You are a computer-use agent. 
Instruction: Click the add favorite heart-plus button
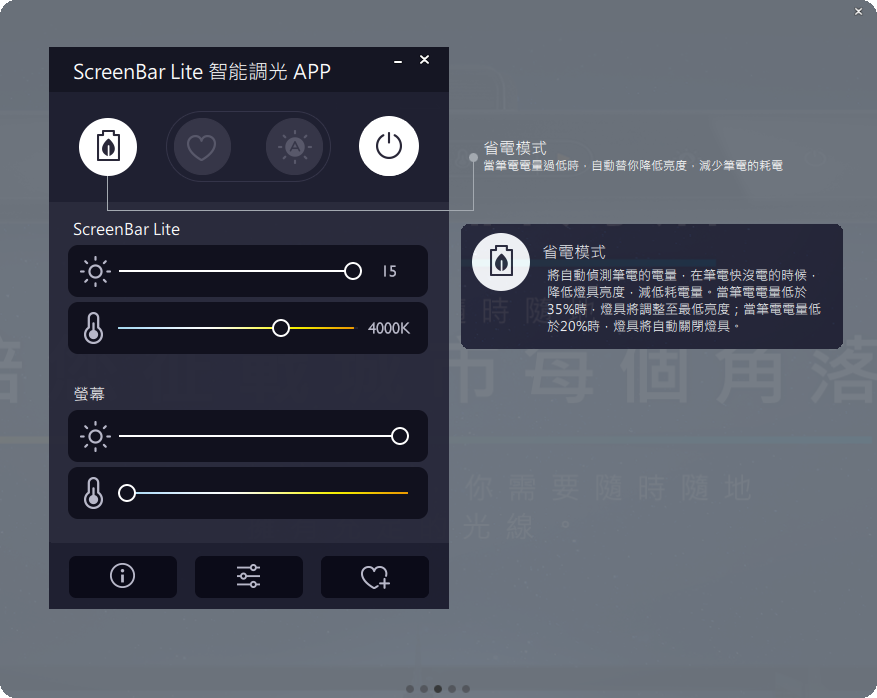(375, 577)
